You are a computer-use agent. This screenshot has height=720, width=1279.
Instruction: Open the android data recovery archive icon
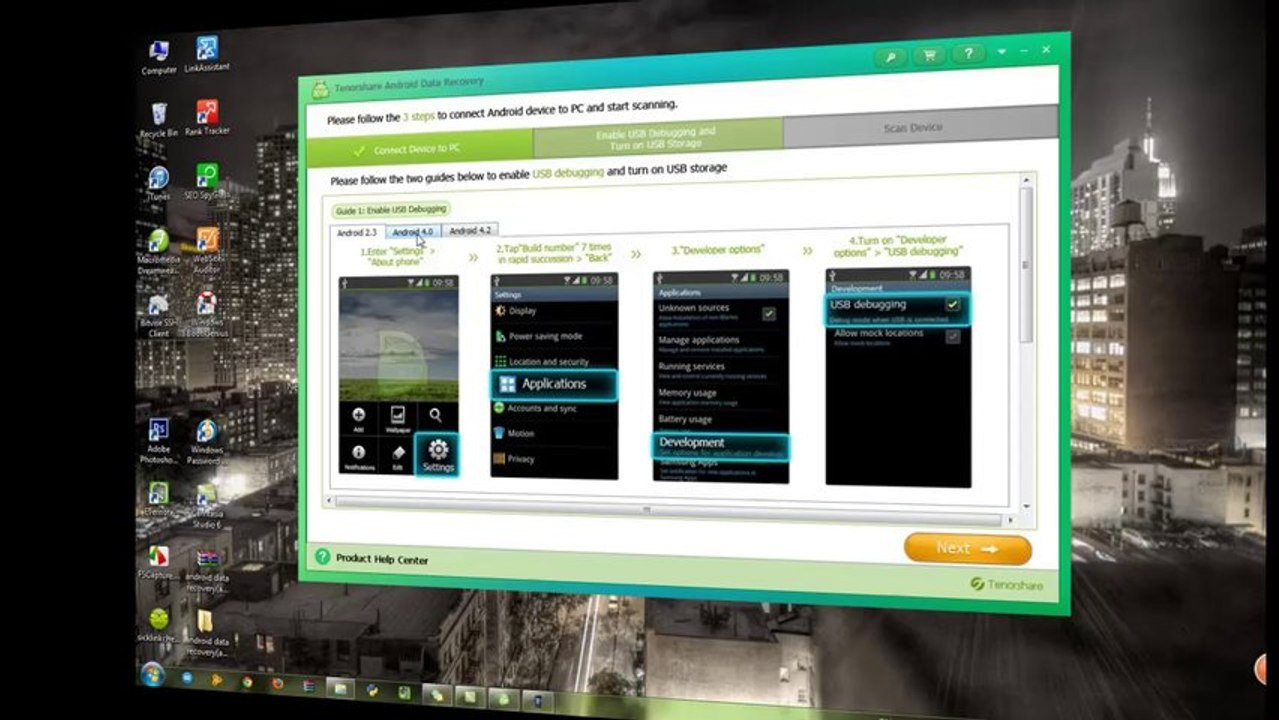coord(207,571)
